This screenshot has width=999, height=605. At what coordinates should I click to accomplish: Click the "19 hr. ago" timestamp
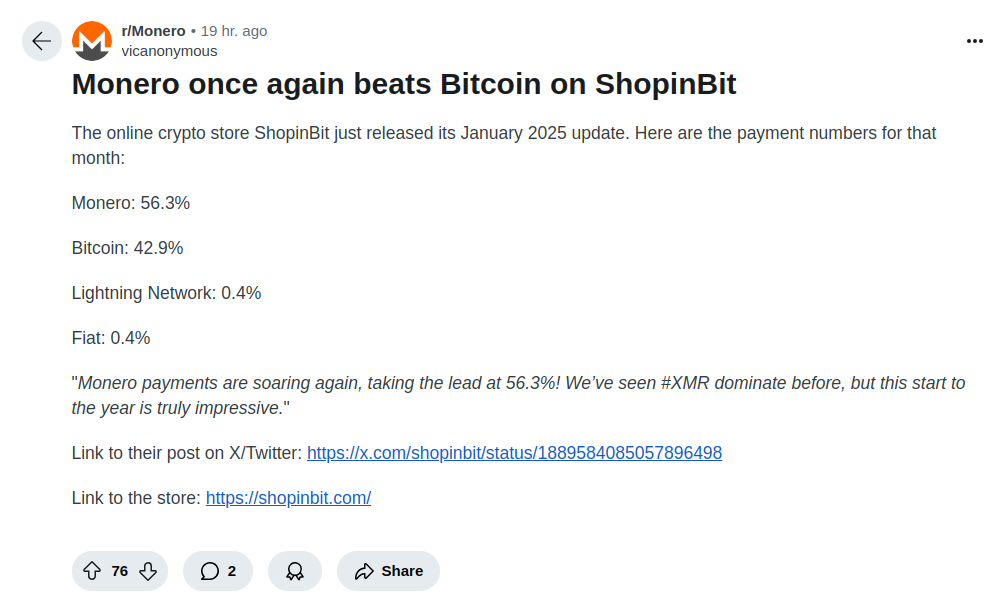coord(234,31)
